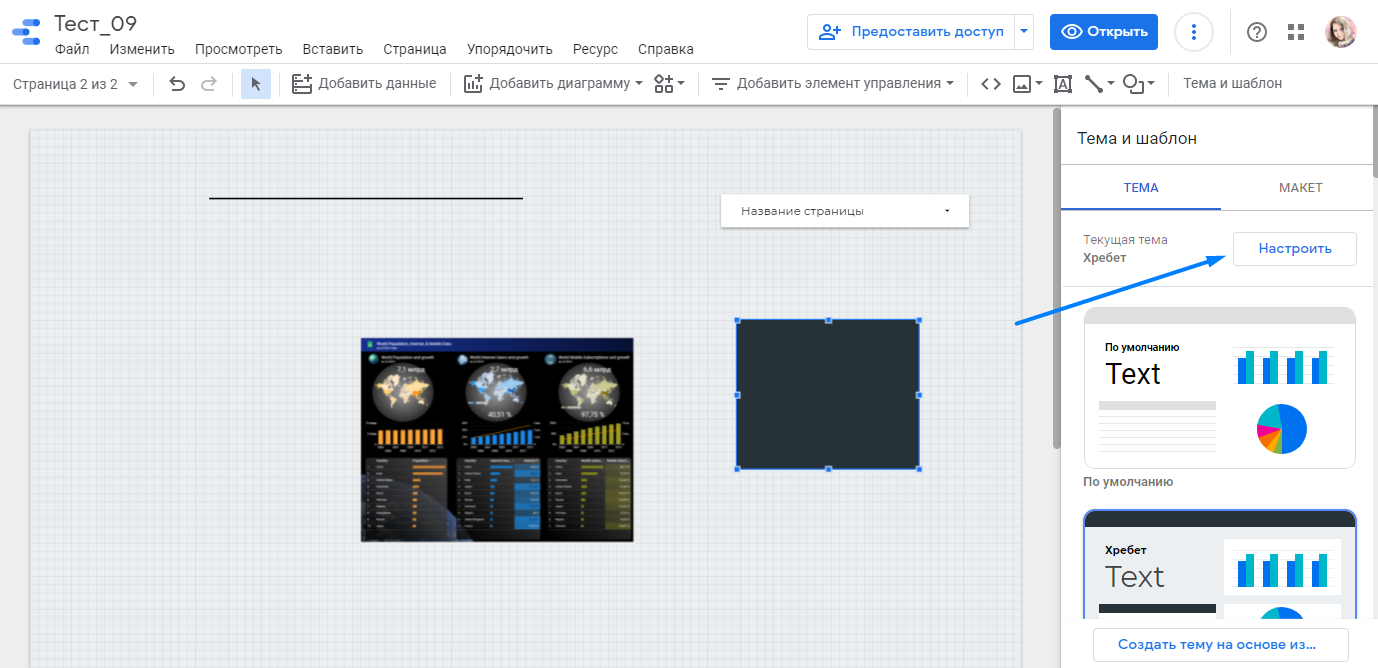
Task: Open the 'Название страницы' dropdown control
Action: click(x=845, y=211)
